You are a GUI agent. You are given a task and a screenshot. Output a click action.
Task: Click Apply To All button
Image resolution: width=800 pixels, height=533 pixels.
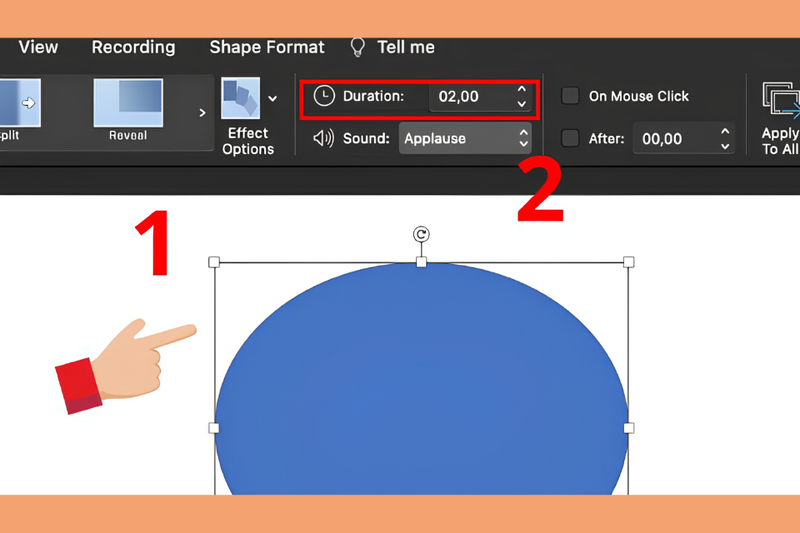pyautogui.click(x=780, y=118)
